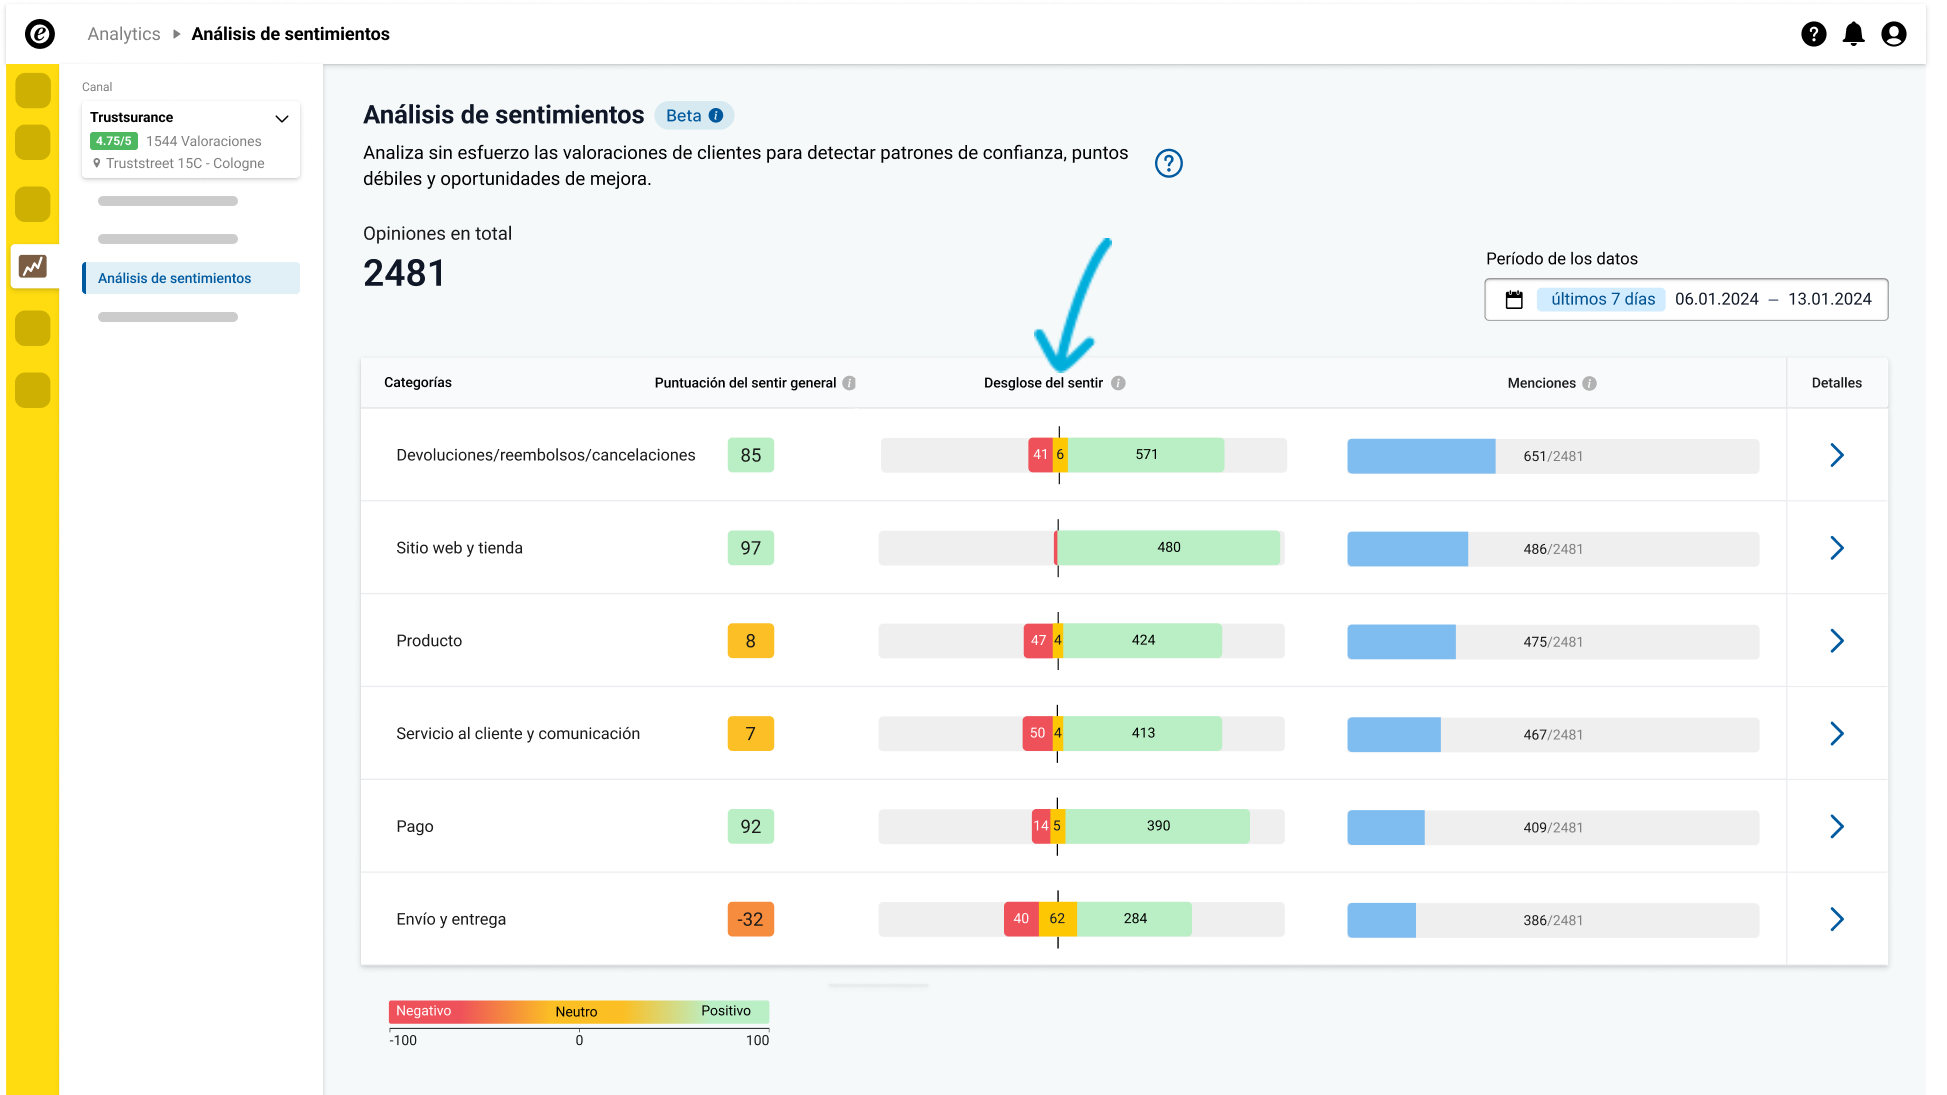Open details for Servicio al cliente y comunicación
This screenshot has width=1947, height=1095.
click(x=1837, y=734)
